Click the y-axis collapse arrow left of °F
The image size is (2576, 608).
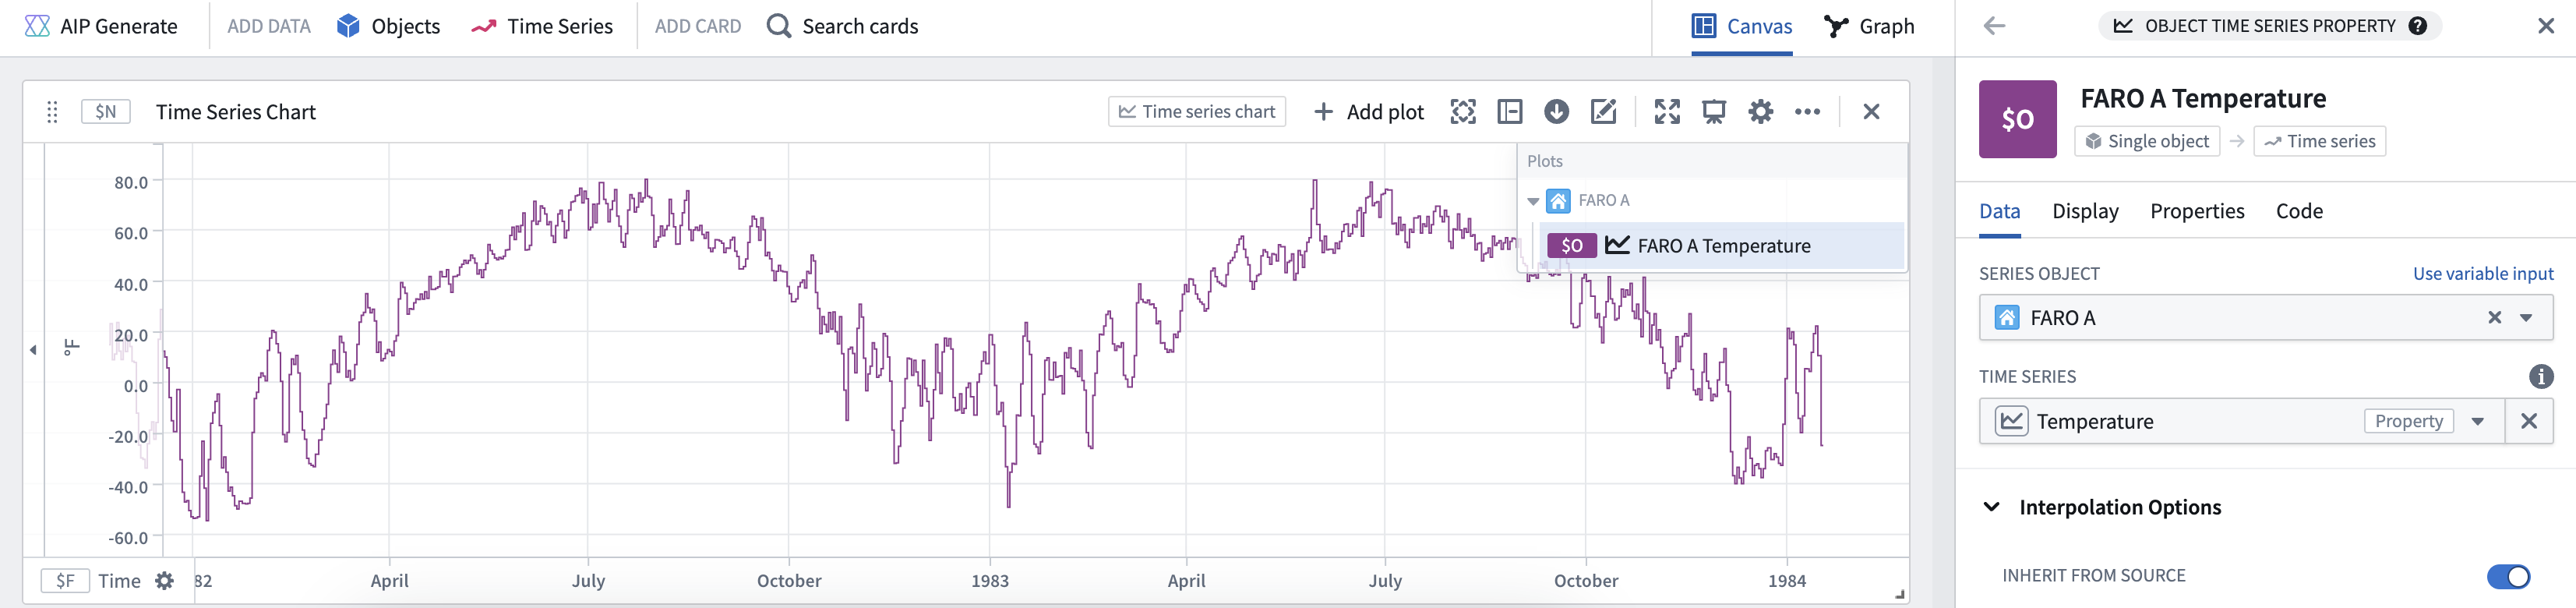click(x=33, y=350)
